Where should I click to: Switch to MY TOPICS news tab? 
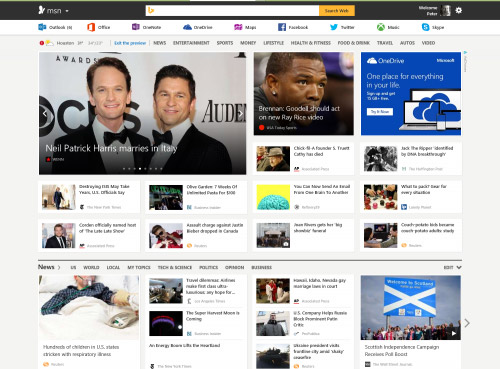click(x=139, y=267)
